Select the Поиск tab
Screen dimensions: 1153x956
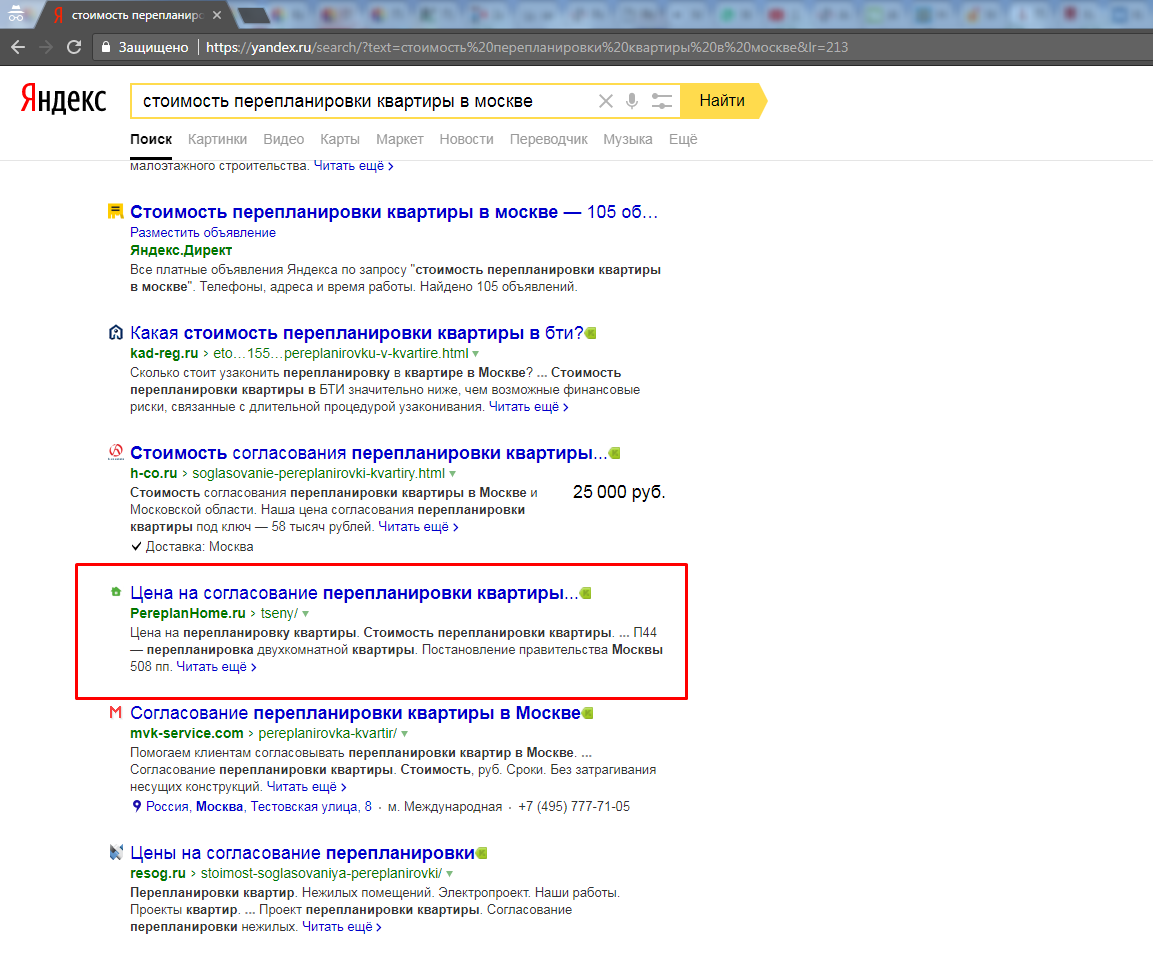coord(151,139)
